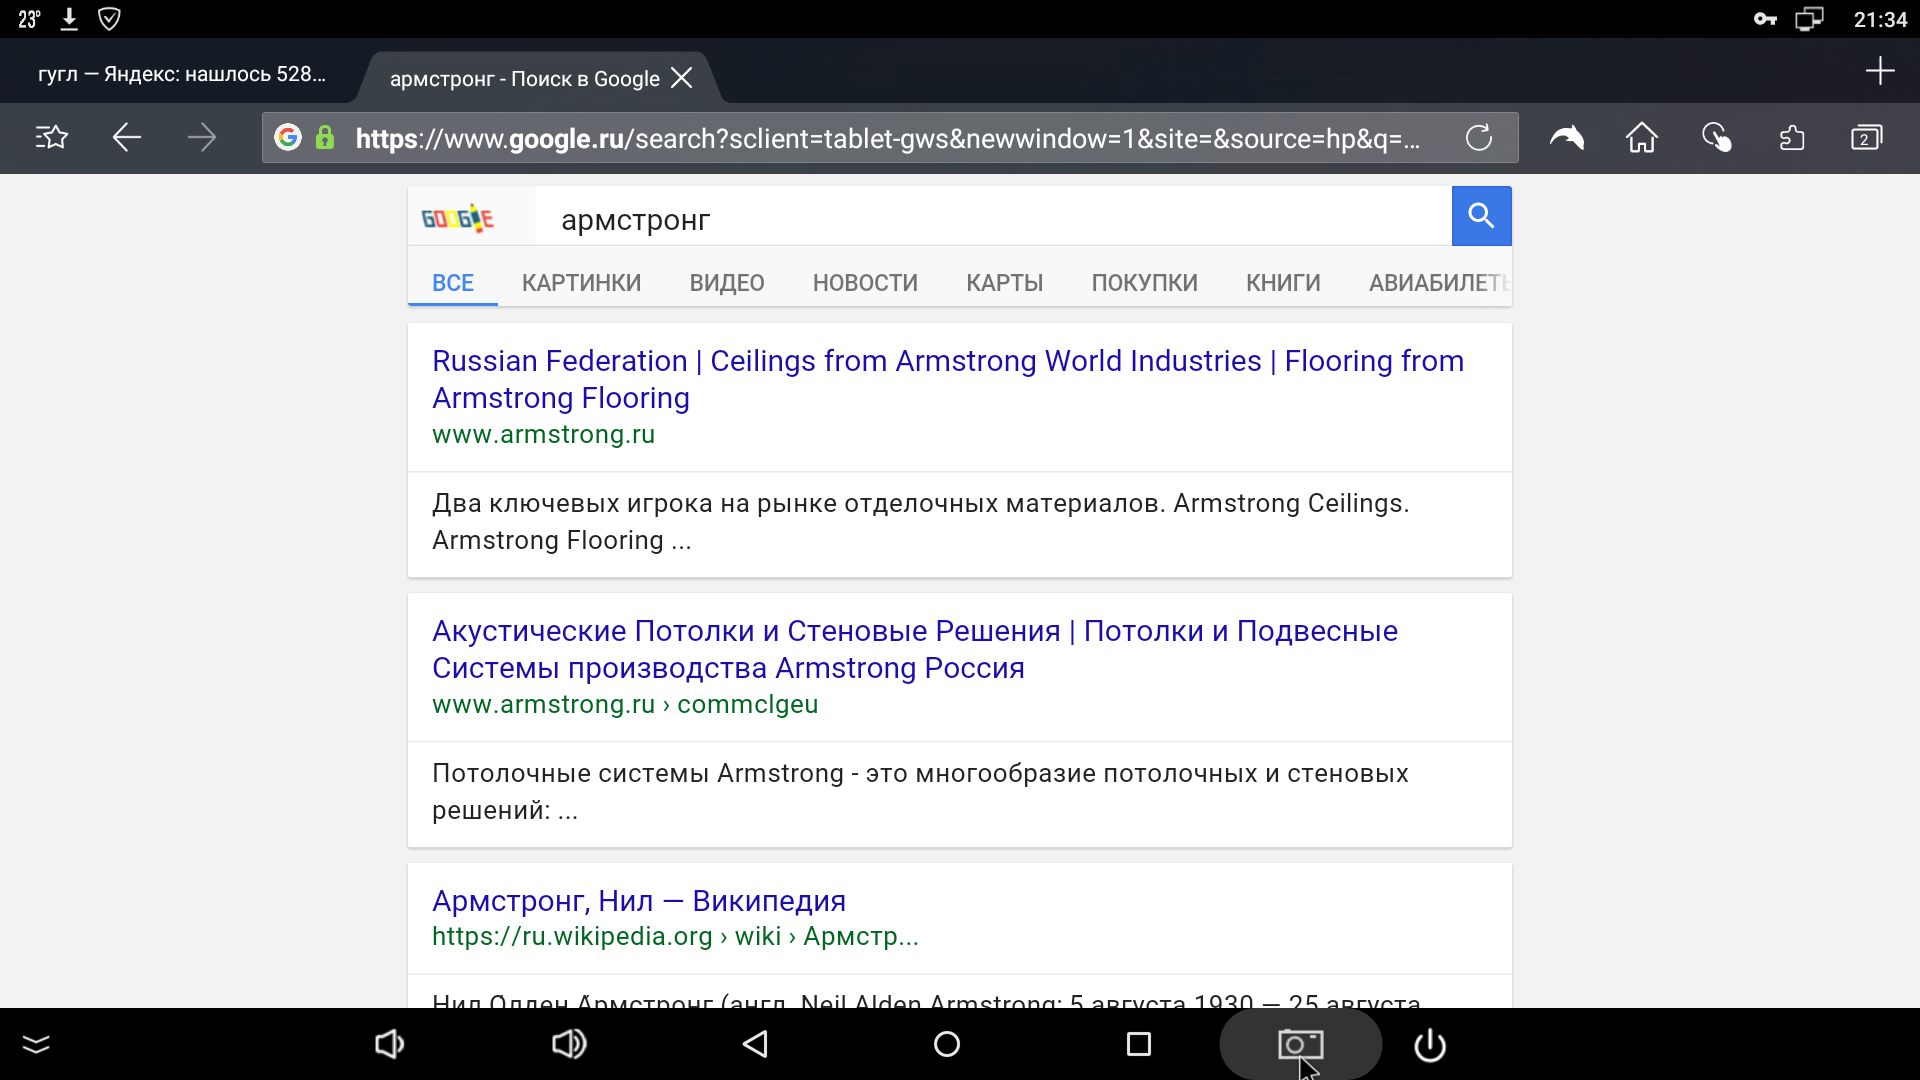Show open tabs counter icon
This screenshot has width=1920, height=1080.
[1866, 137]
